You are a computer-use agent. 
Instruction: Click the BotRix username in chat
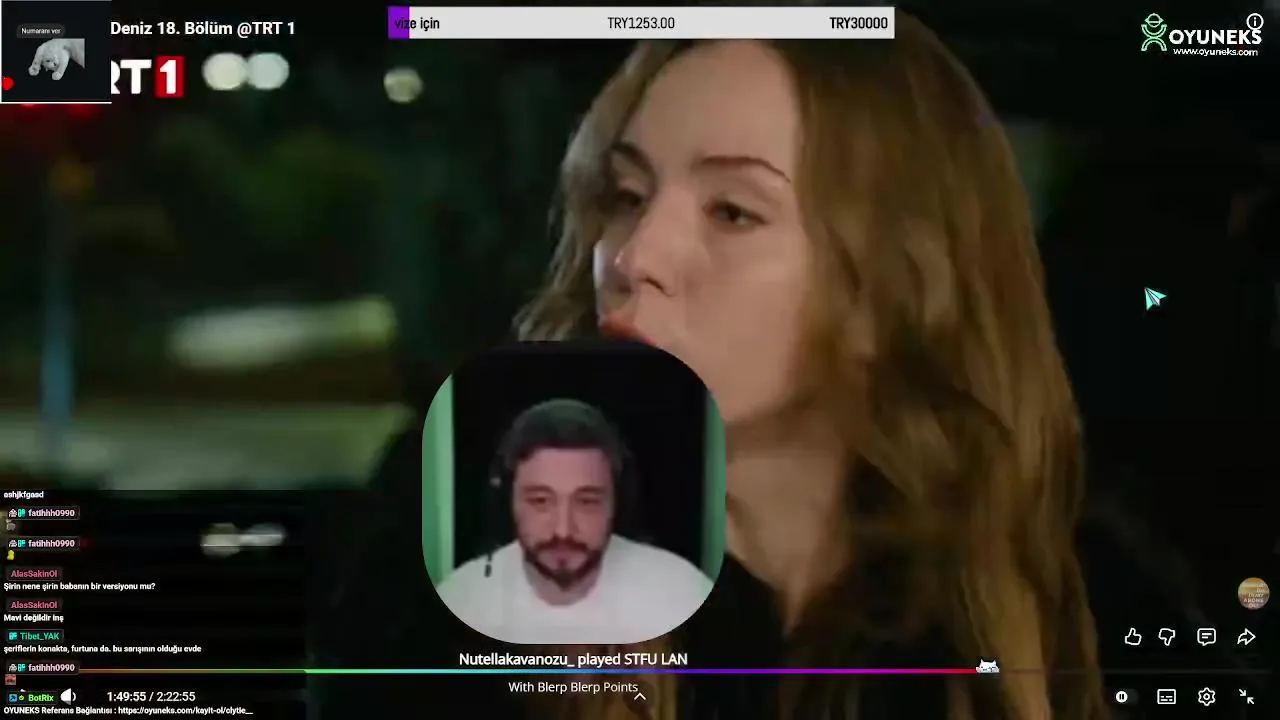[x=40, y=698]
